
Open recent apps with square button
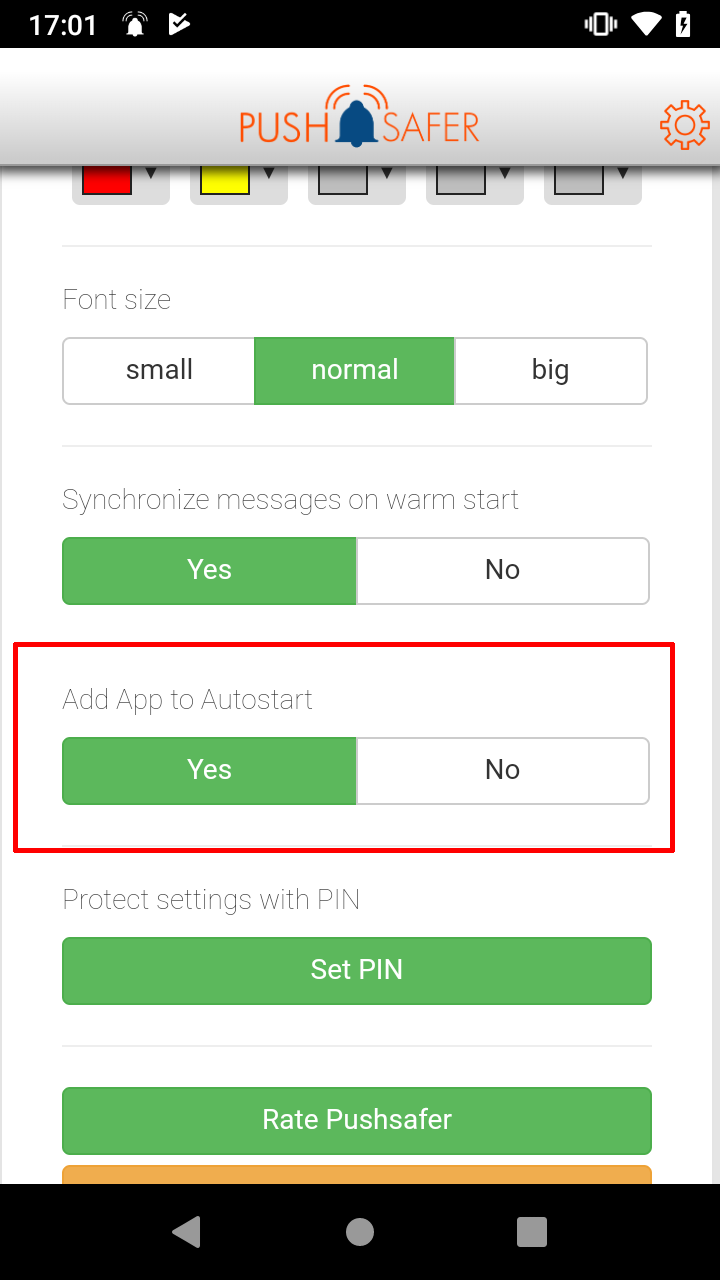coord(532,1231)
